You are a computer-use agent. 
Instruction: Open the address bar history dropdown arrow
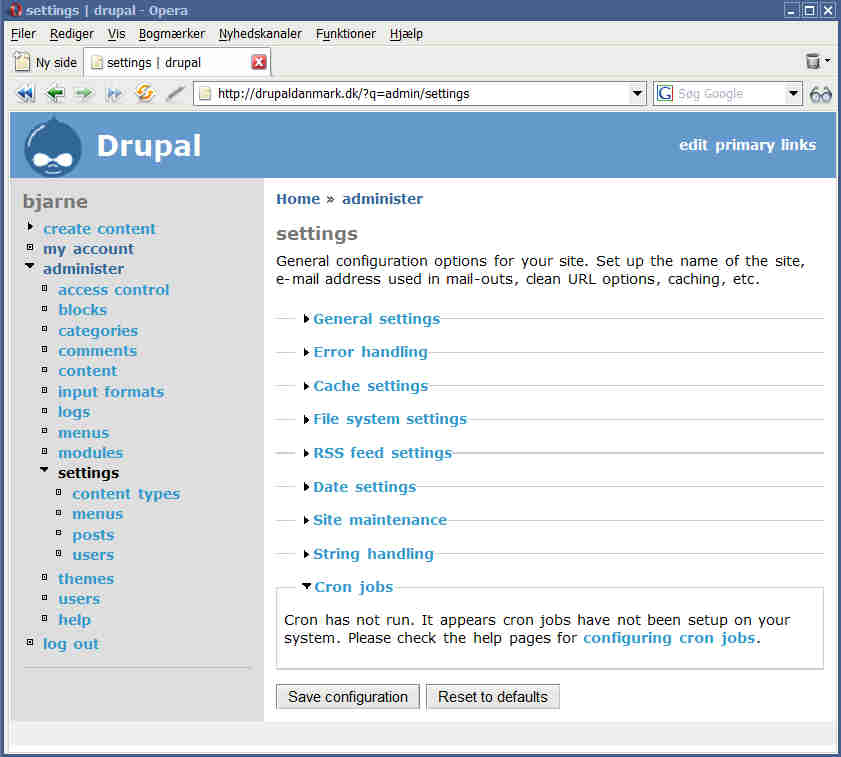click(637, 94)
